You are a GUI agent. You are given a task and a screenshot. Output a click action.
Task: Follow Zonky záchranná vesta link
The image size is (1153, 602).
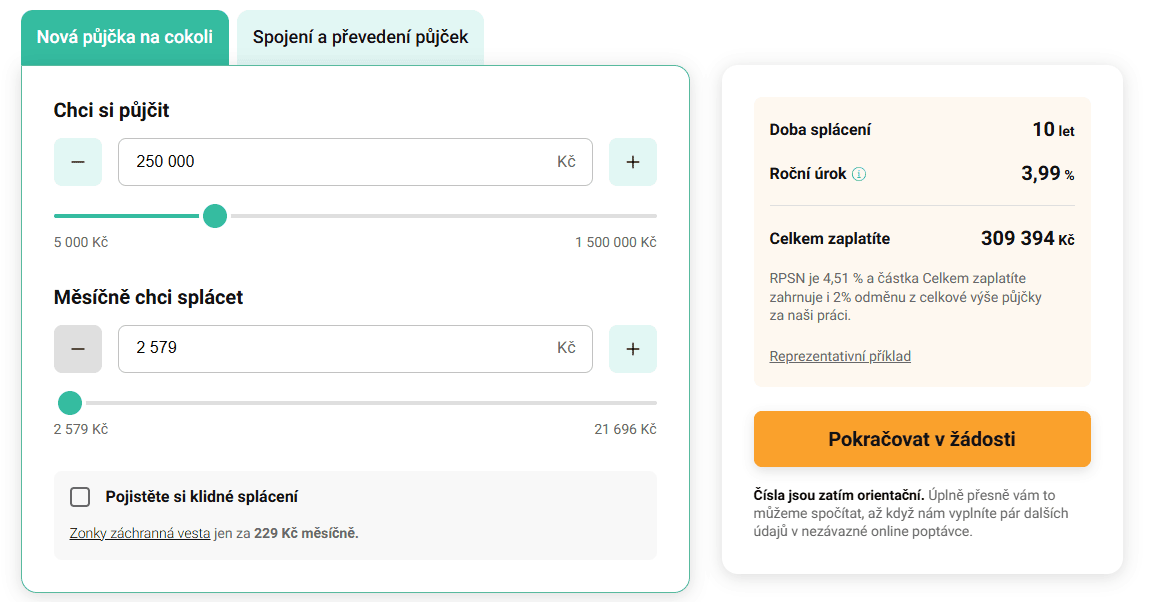[x=140, y=533]
